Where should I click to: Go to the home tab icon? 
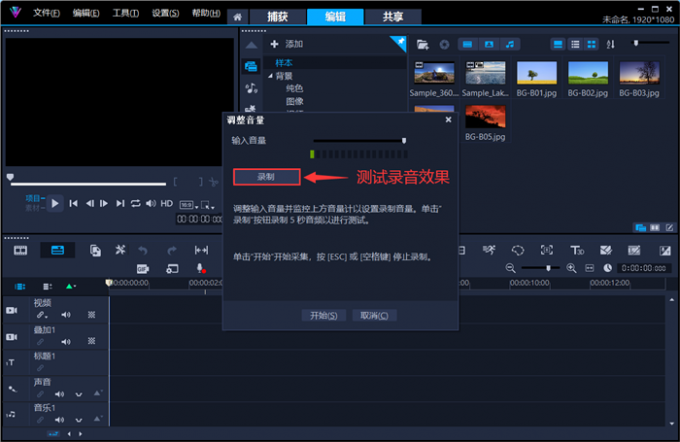tap(238, 17)
